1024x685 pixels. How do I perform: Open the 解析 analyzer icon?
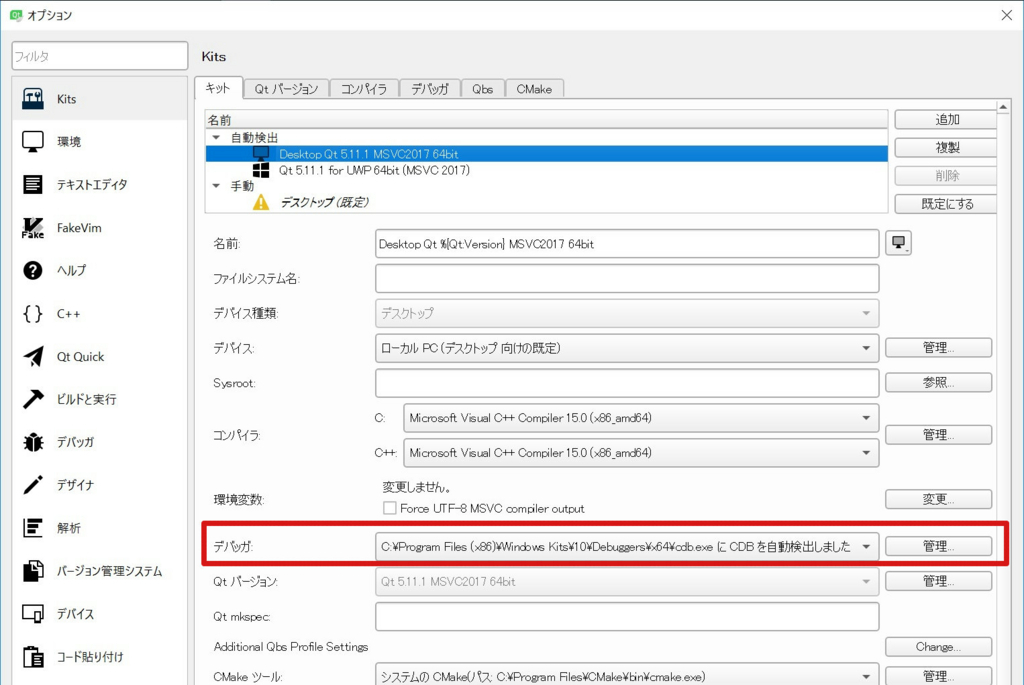pyautogui.click(x=33, y=528)
